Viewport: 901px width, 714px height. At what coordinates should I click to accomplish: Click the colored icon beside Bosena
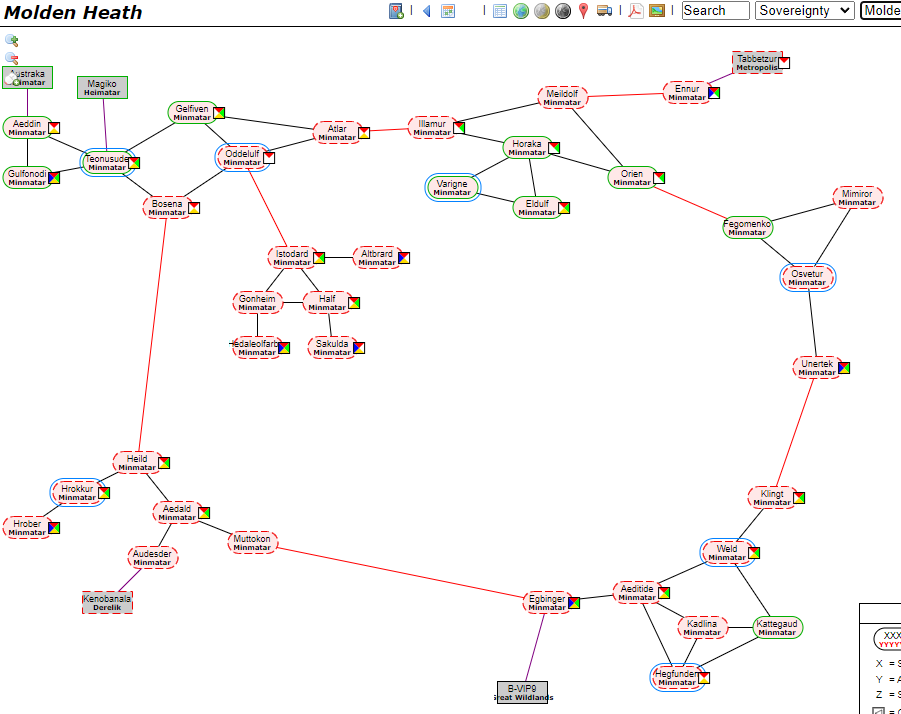[x=194, y=208]
